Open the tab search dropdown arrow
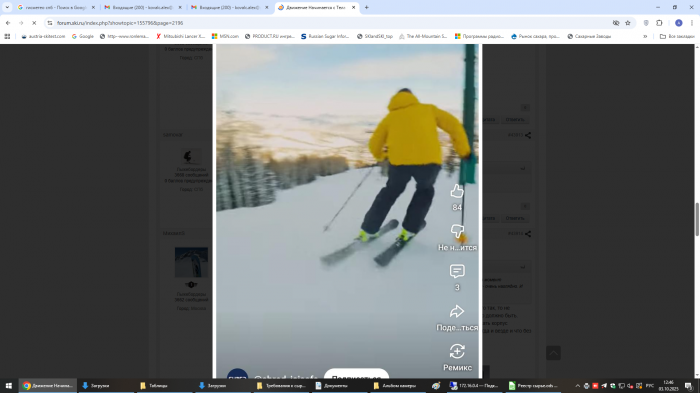The height and width of the screenshot is (393, 700). coord(7,7)
